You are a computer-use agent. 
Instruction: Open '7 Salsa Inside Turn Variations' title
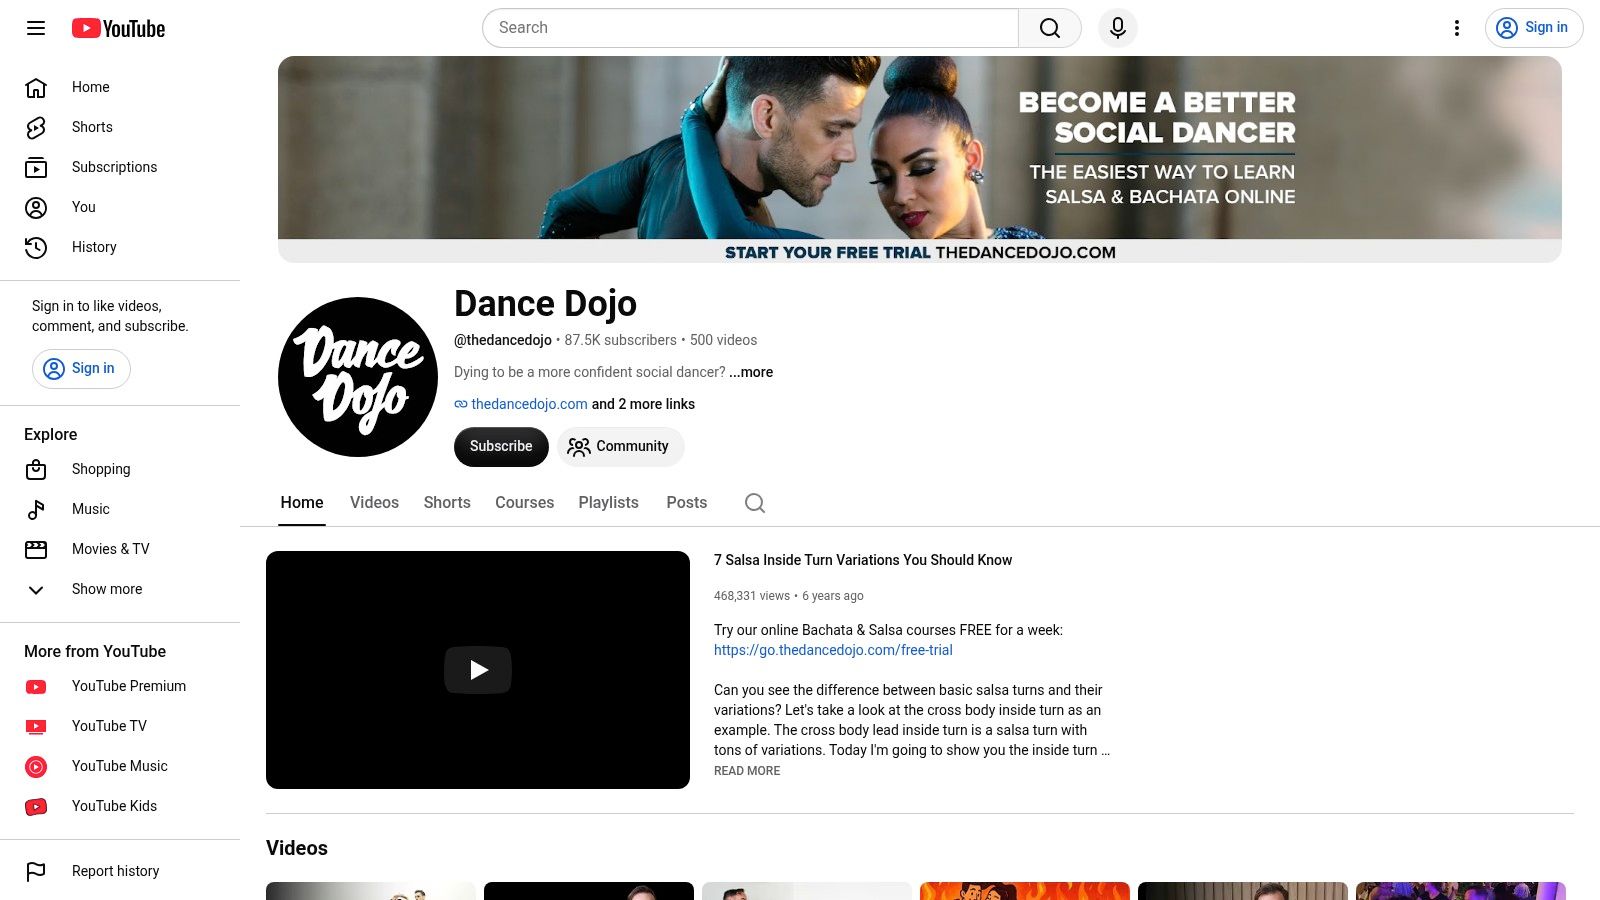click(863, 560)
